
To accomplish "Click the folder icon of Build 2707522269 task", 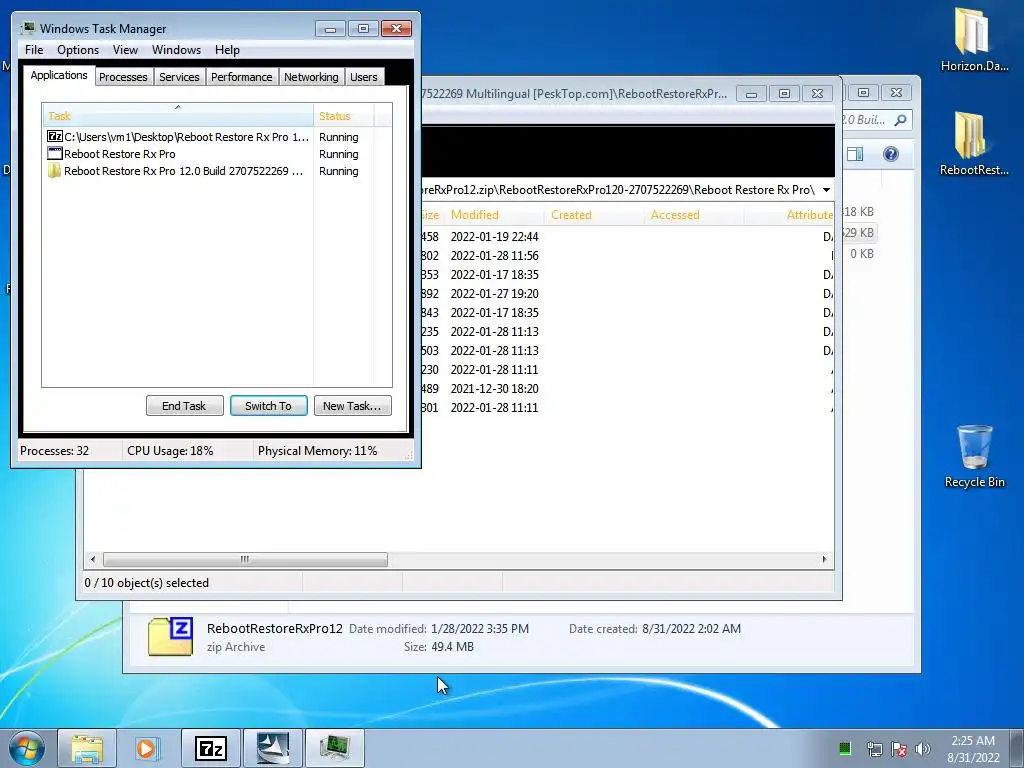I will click(x=54, y=170).
